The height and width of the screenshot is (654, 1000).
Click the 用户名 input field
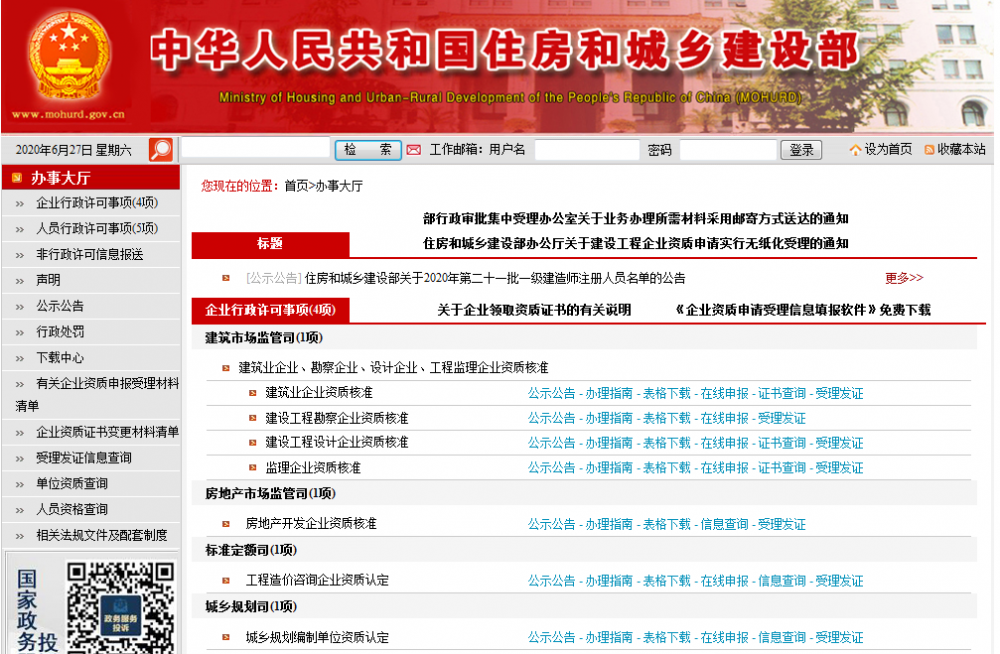click(586, 149)
